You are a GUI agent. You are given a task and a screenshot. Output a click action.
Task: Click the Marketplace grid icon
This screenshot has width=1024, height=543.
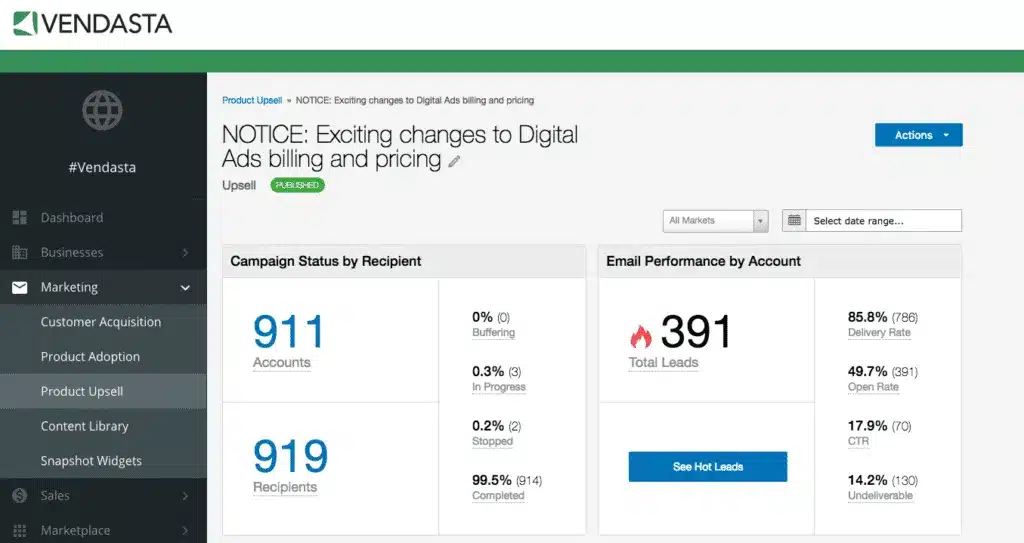[x=19, y=531]
